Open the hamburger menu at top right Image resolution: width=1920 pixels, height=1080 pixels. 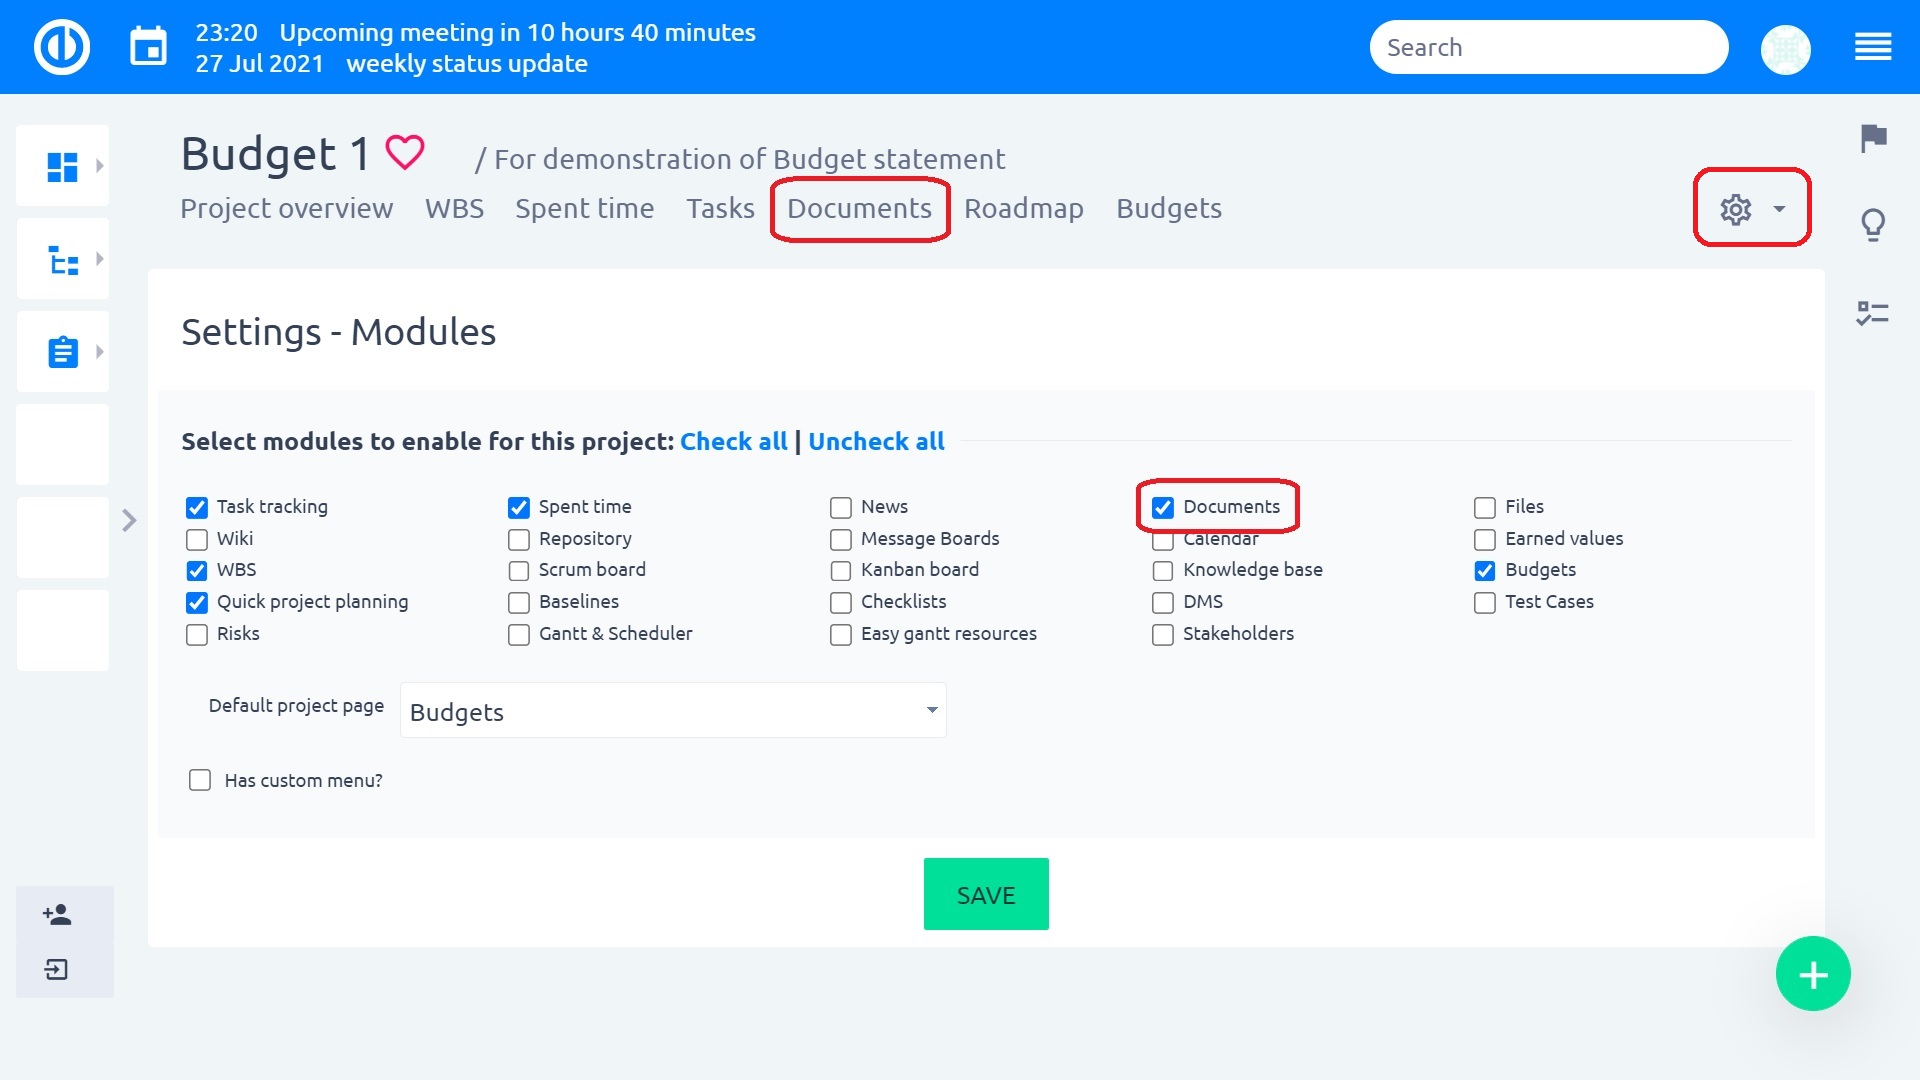(1872, 47)
